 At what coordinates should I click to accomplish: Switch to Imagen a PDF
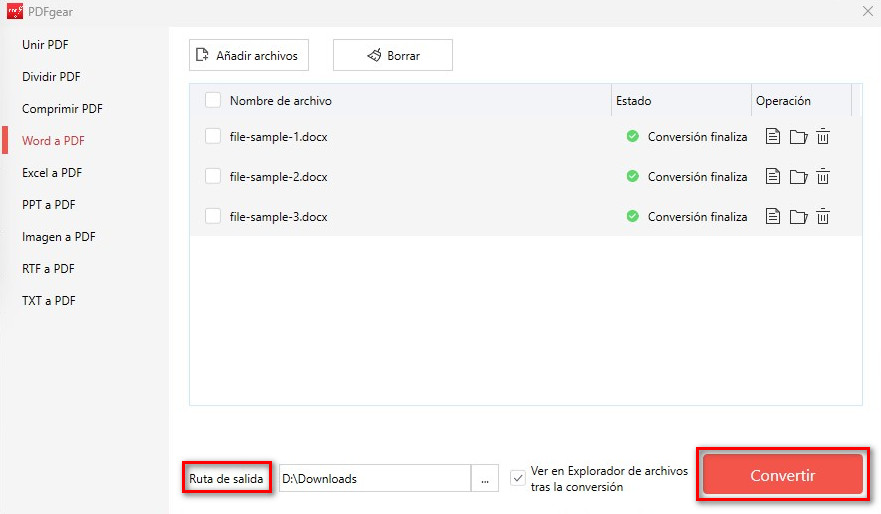point(59,236)
